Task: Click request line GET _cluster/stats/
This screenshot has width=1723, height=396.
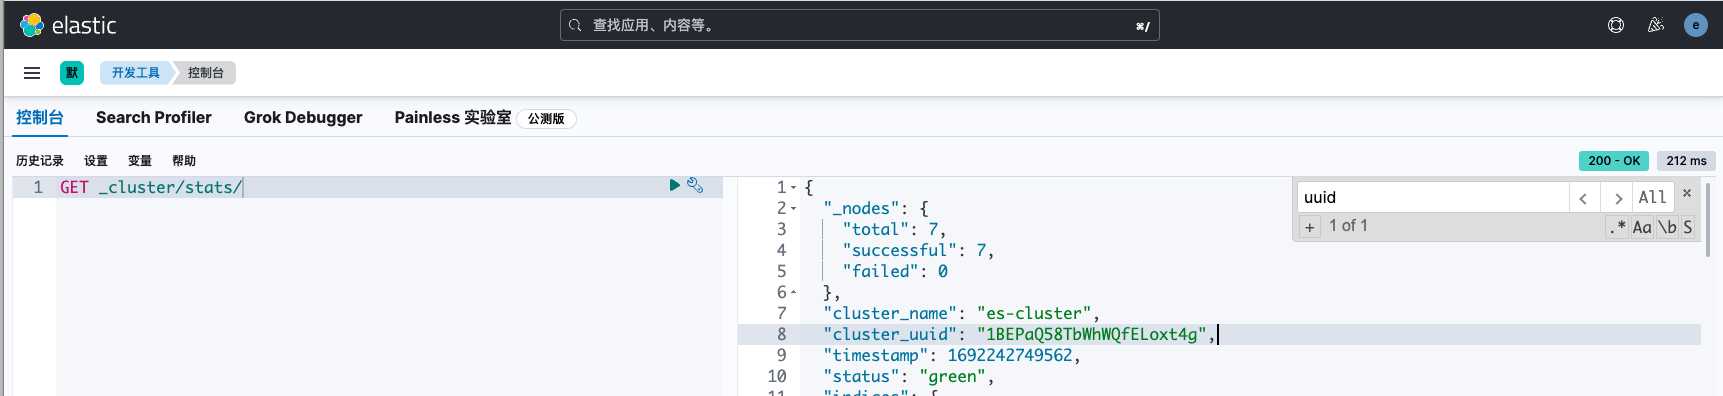Action: pos(150,188)
